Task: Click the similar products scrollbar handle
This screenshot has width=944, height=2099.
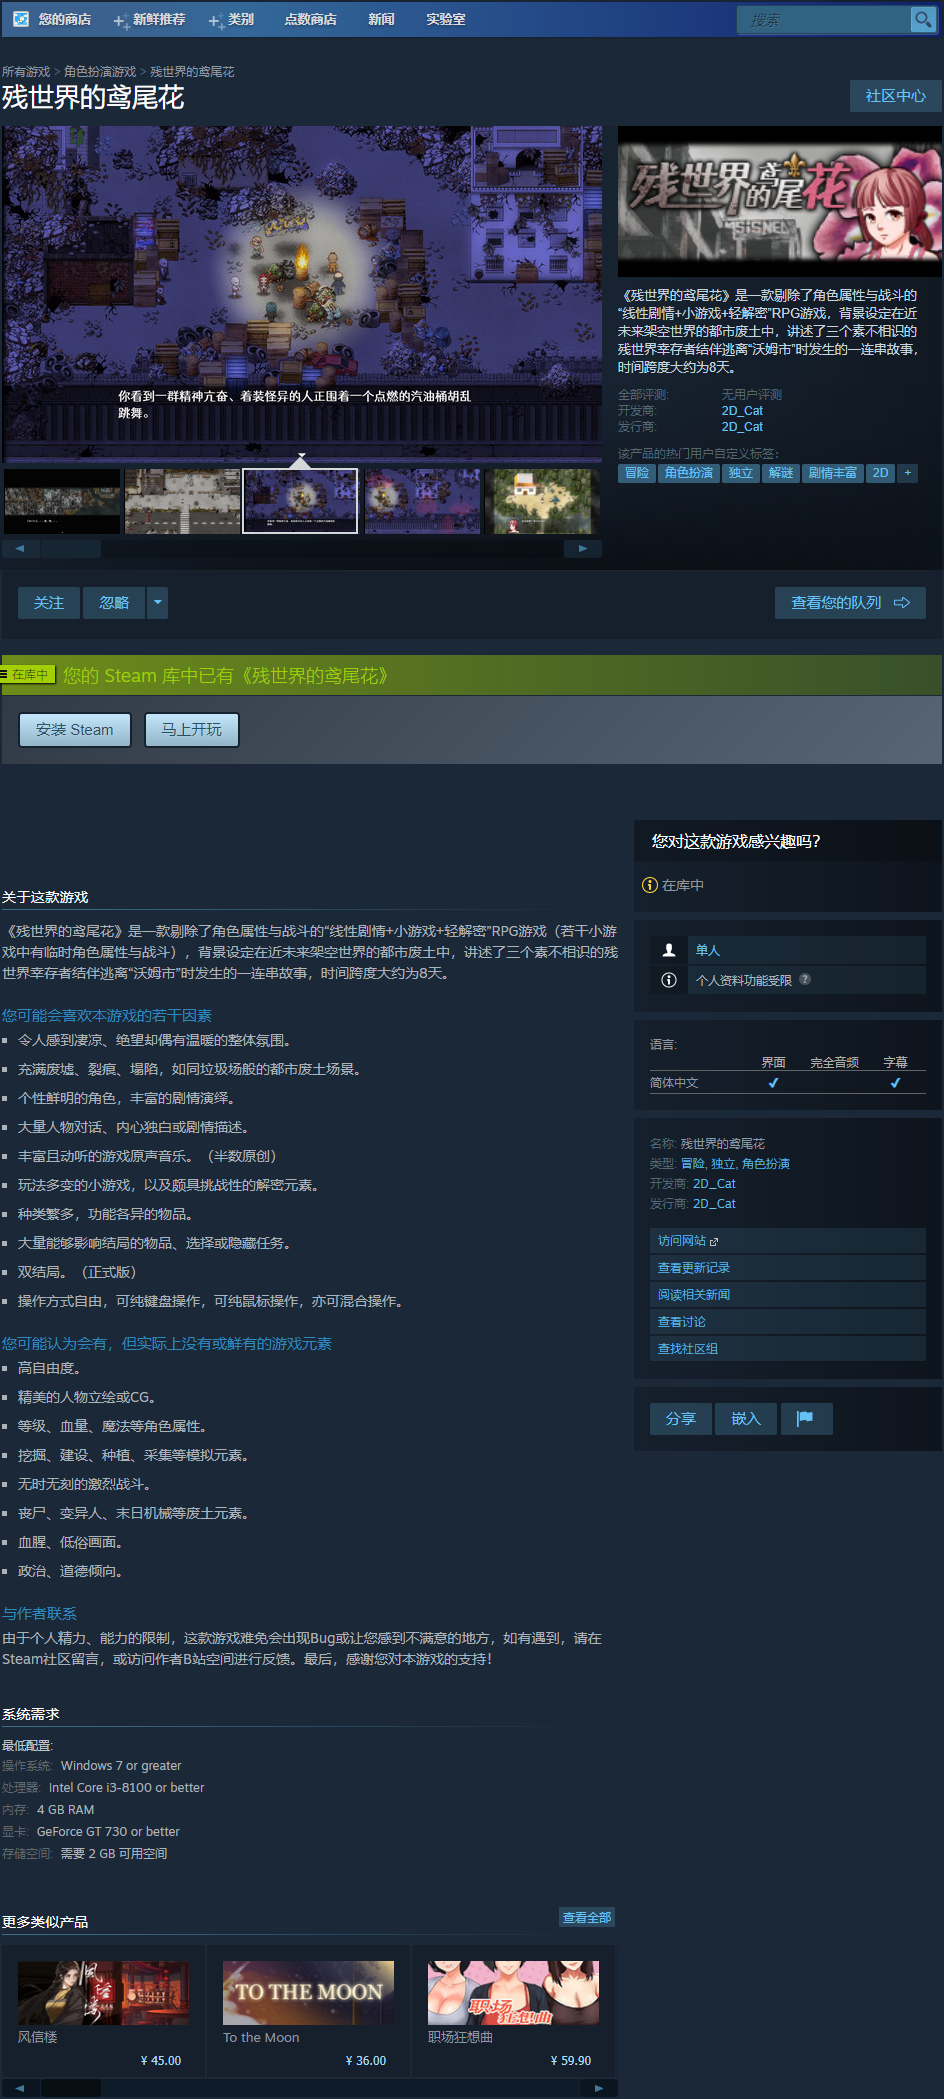Action: pyautogui.click(x=70, y=2088)
